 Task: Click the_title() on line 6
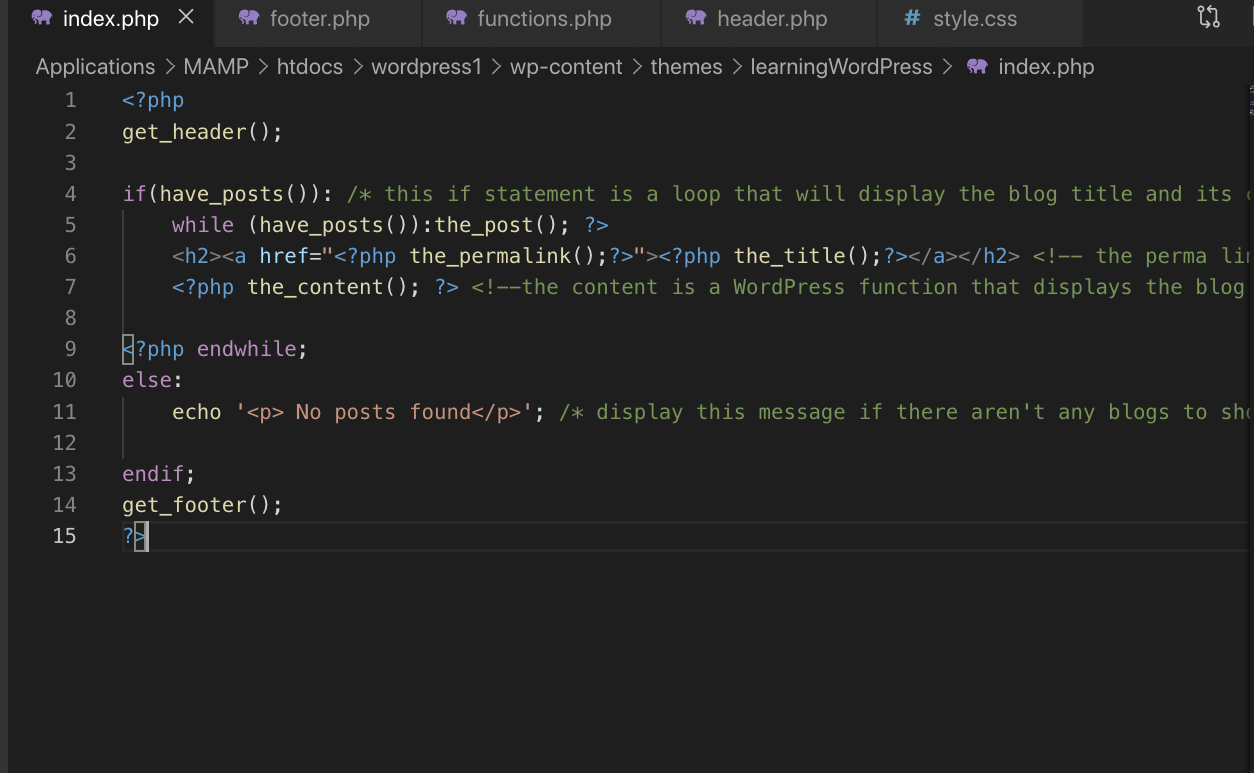click(808, 256)
